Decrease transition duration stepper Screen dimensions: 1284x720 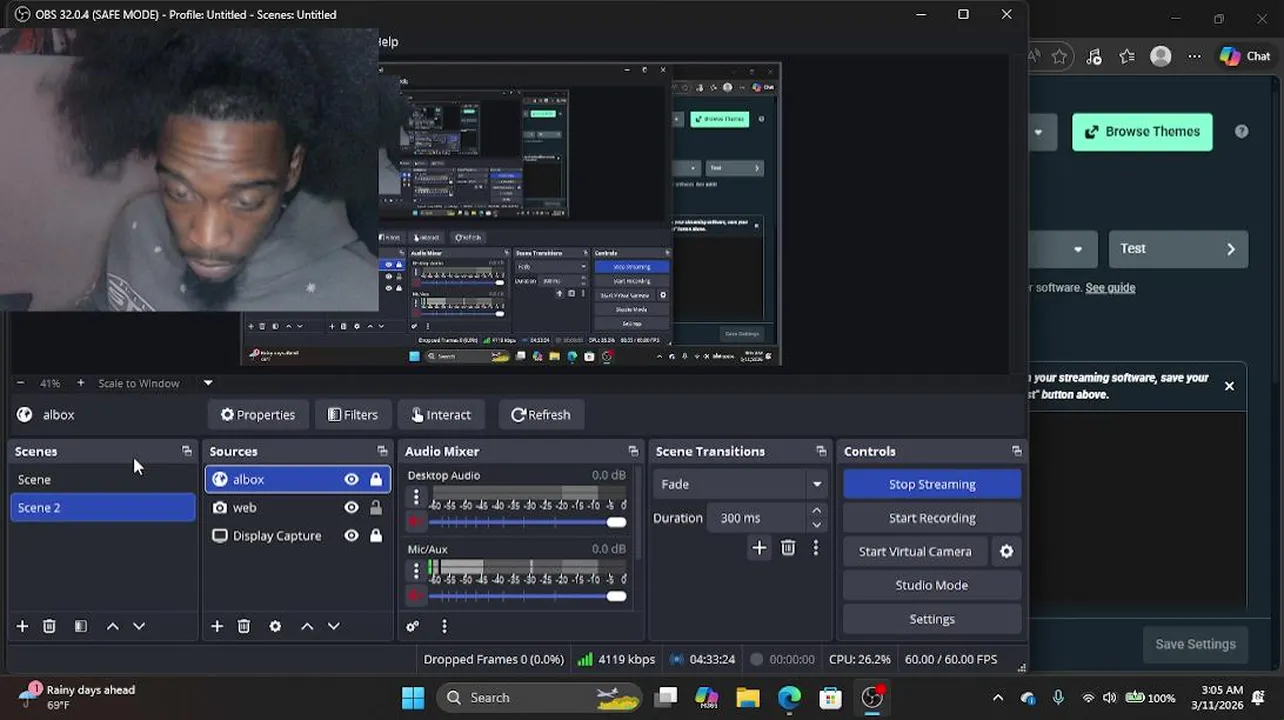817,525
